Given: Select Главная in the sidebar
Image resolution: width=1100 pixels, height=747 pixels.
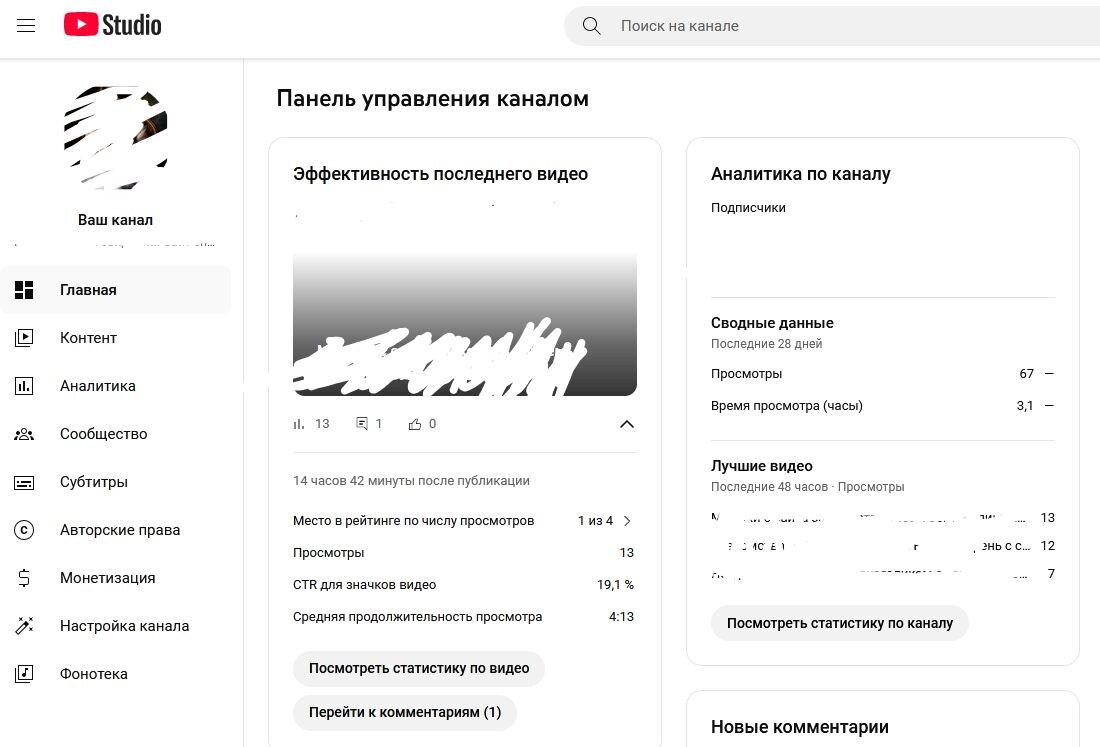Looking at the screenshot, I should (x=116, y=290).
